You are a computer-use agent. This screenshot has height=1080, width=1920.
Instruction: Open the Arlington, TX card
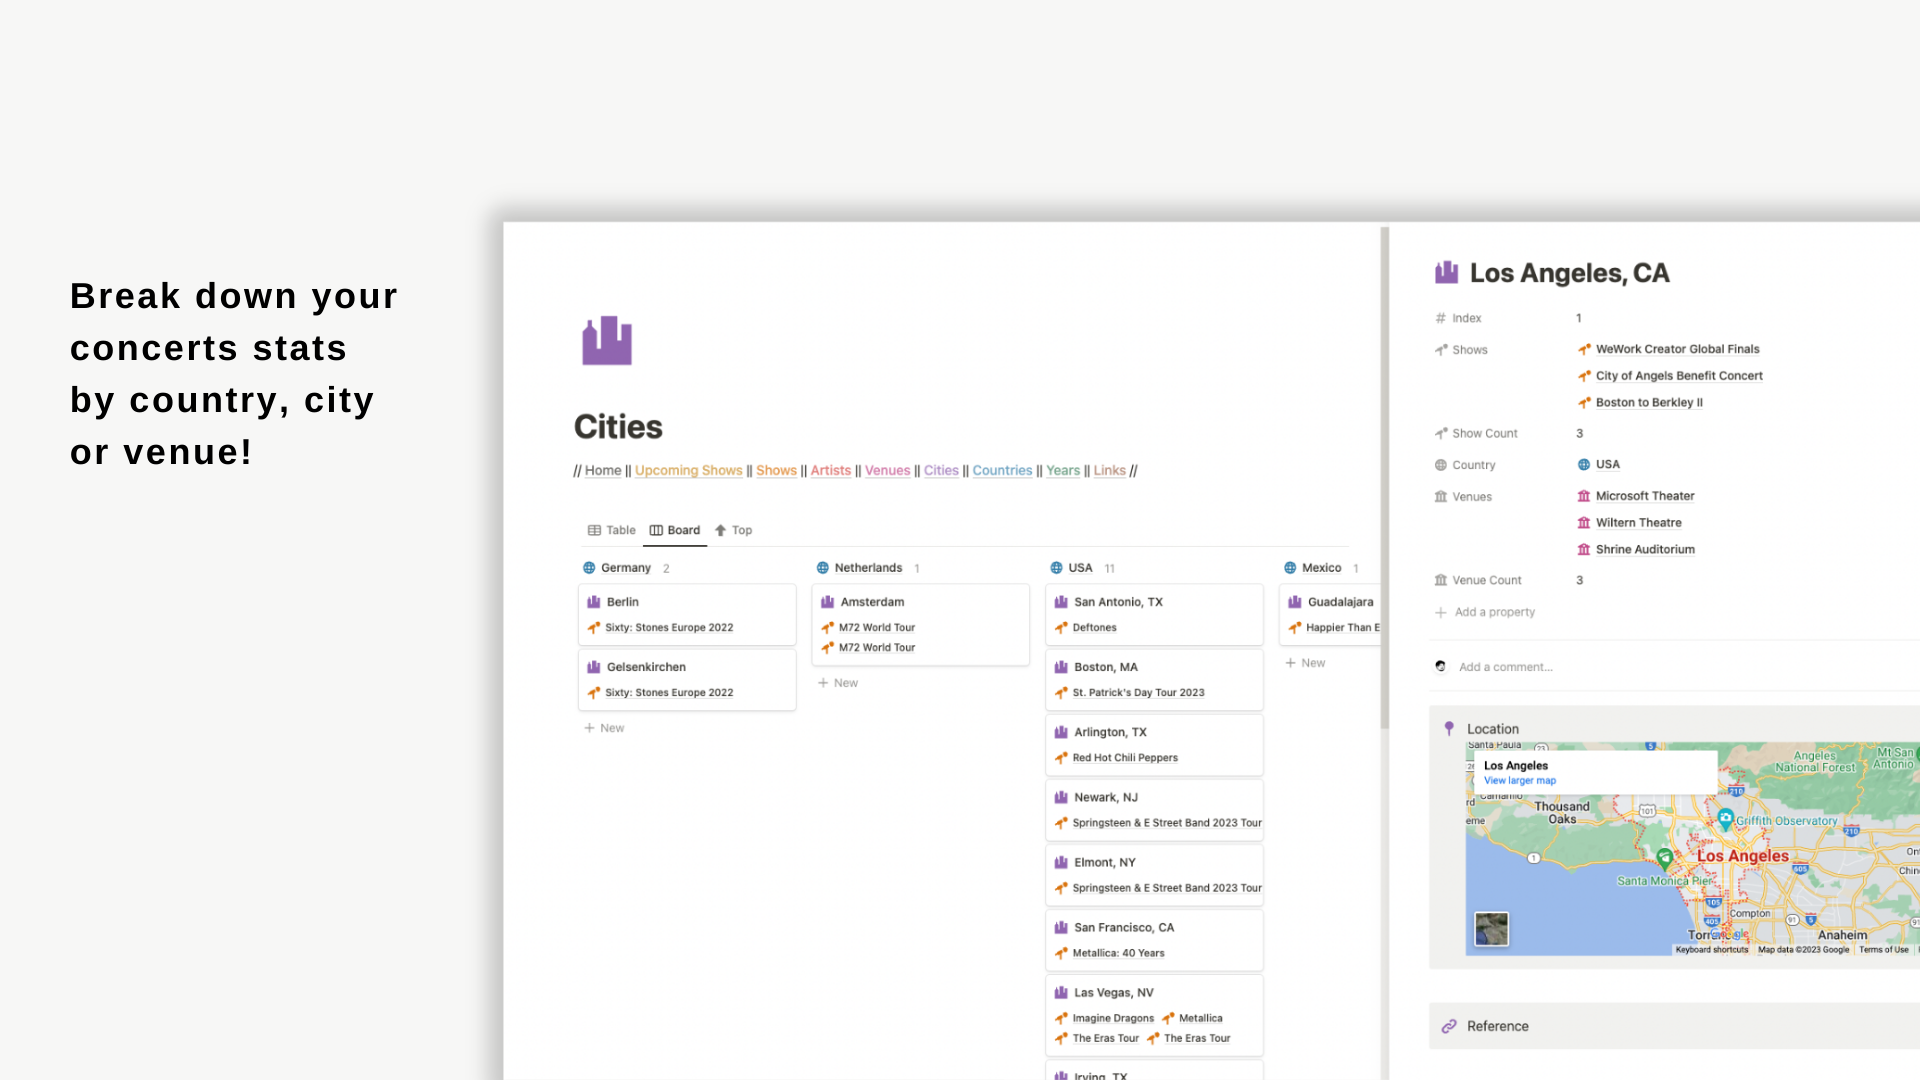tap(1154, 745)
